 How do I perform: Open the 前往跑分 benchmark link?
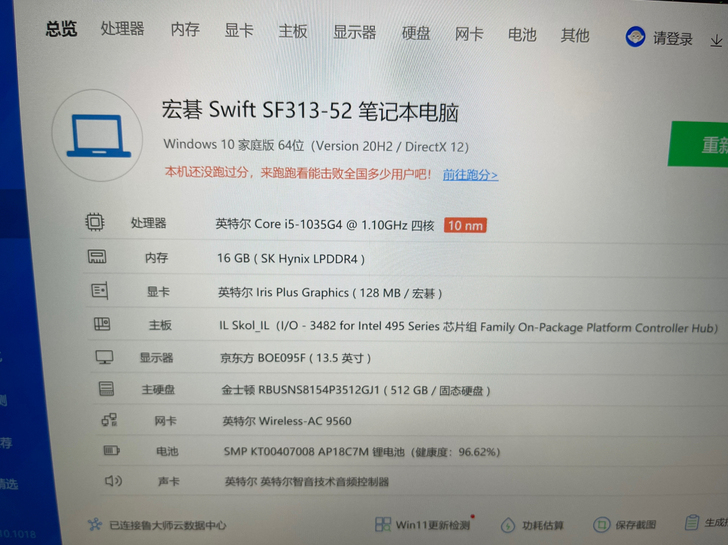(470, 175)
